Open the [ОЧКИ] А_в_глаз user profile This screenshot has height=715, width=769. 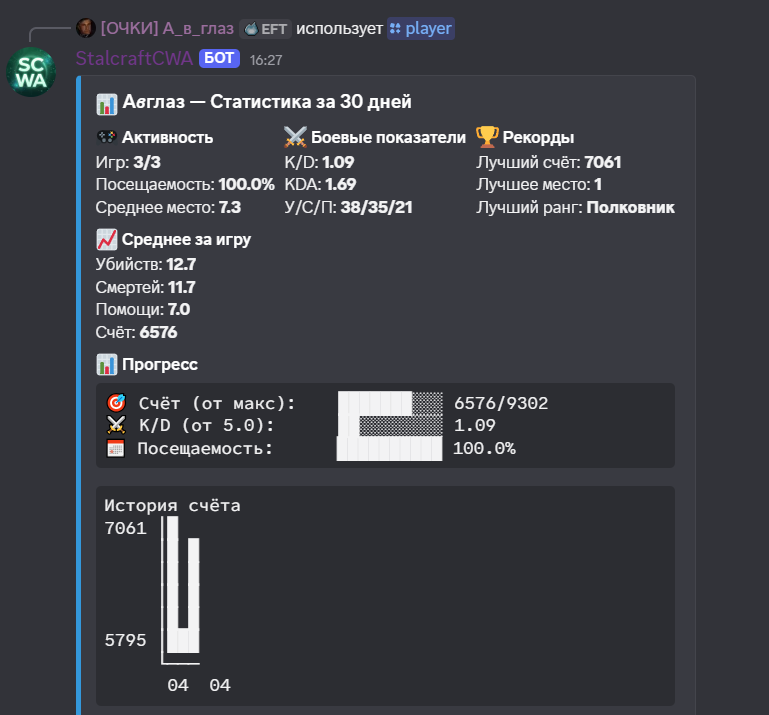pyautogui.click(x=167, y=29)
